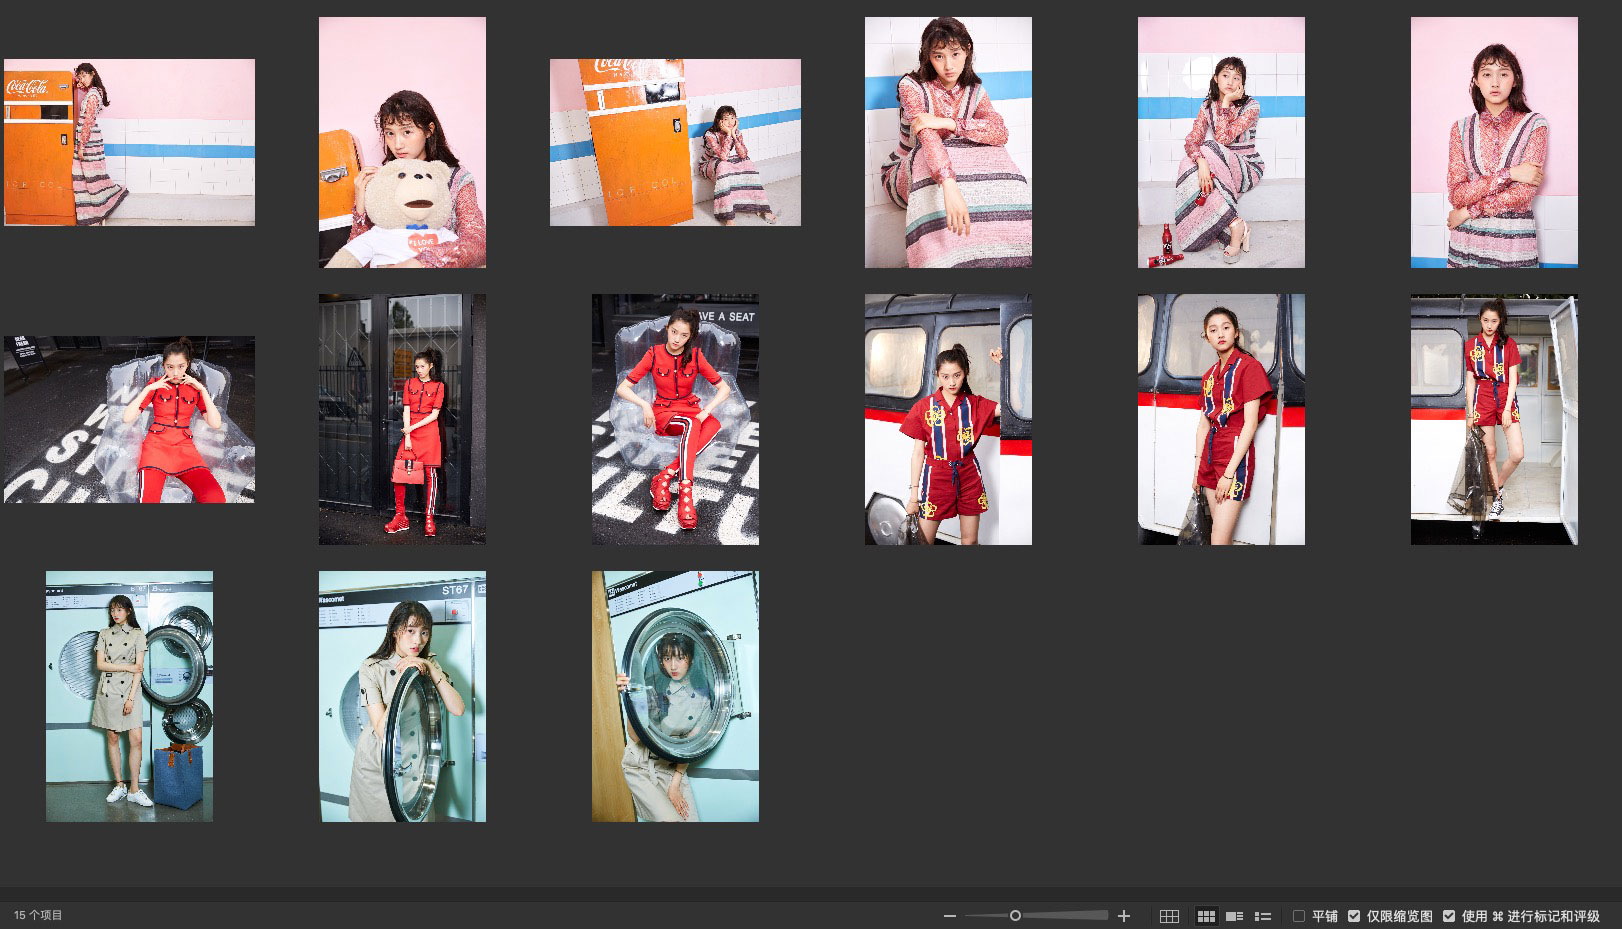Select photo of face inside washing machine door
This screenshot has height=929, width=1622.
[x=675, y=696]
